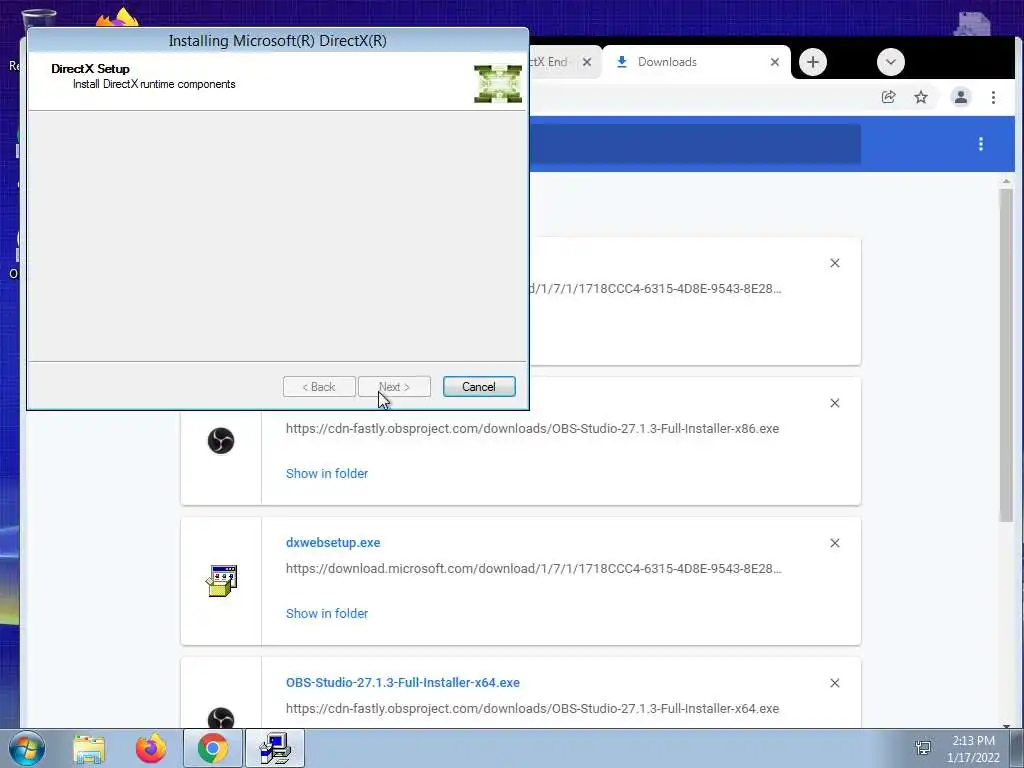Open the OBS x64 installer source URL
Image resolution: width=1024 pixels, height=768 pixels.
click(532, 709)
